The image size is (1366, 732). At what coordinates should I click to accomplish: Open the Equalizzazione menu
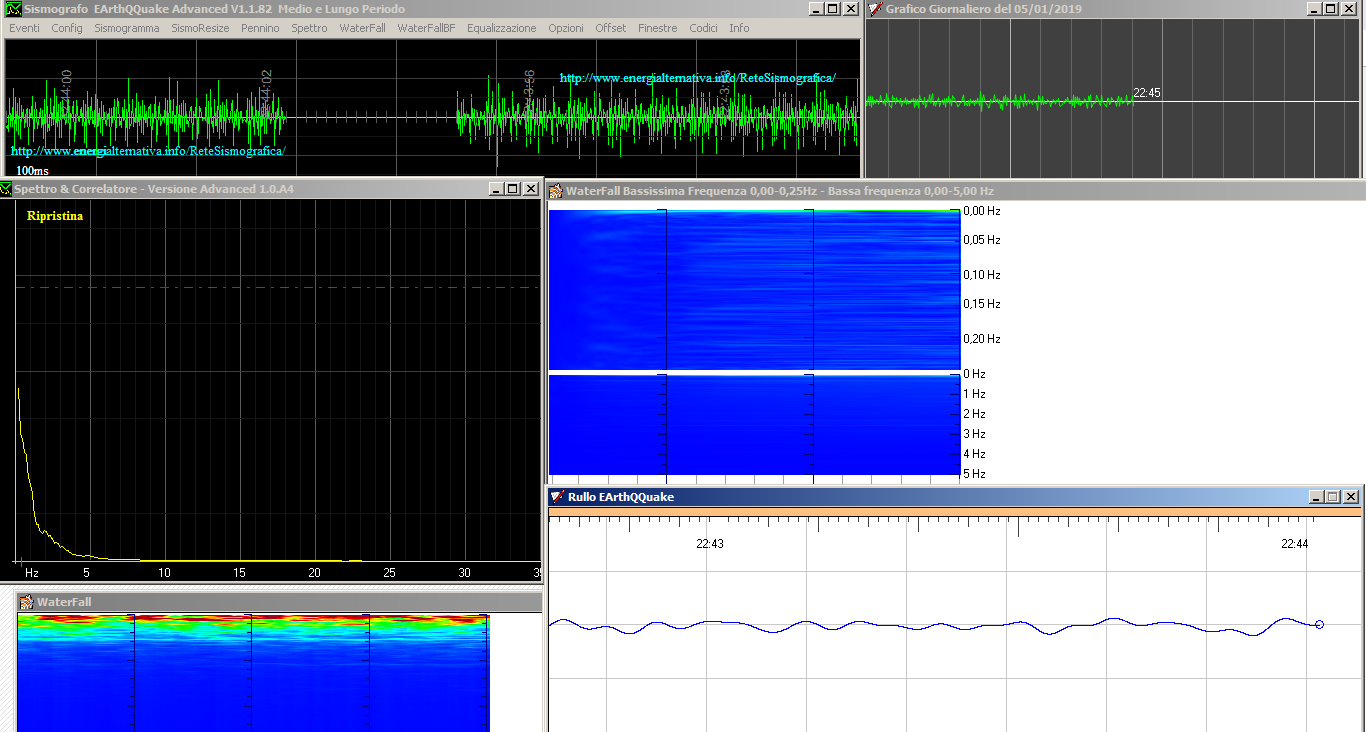(501, 28)
